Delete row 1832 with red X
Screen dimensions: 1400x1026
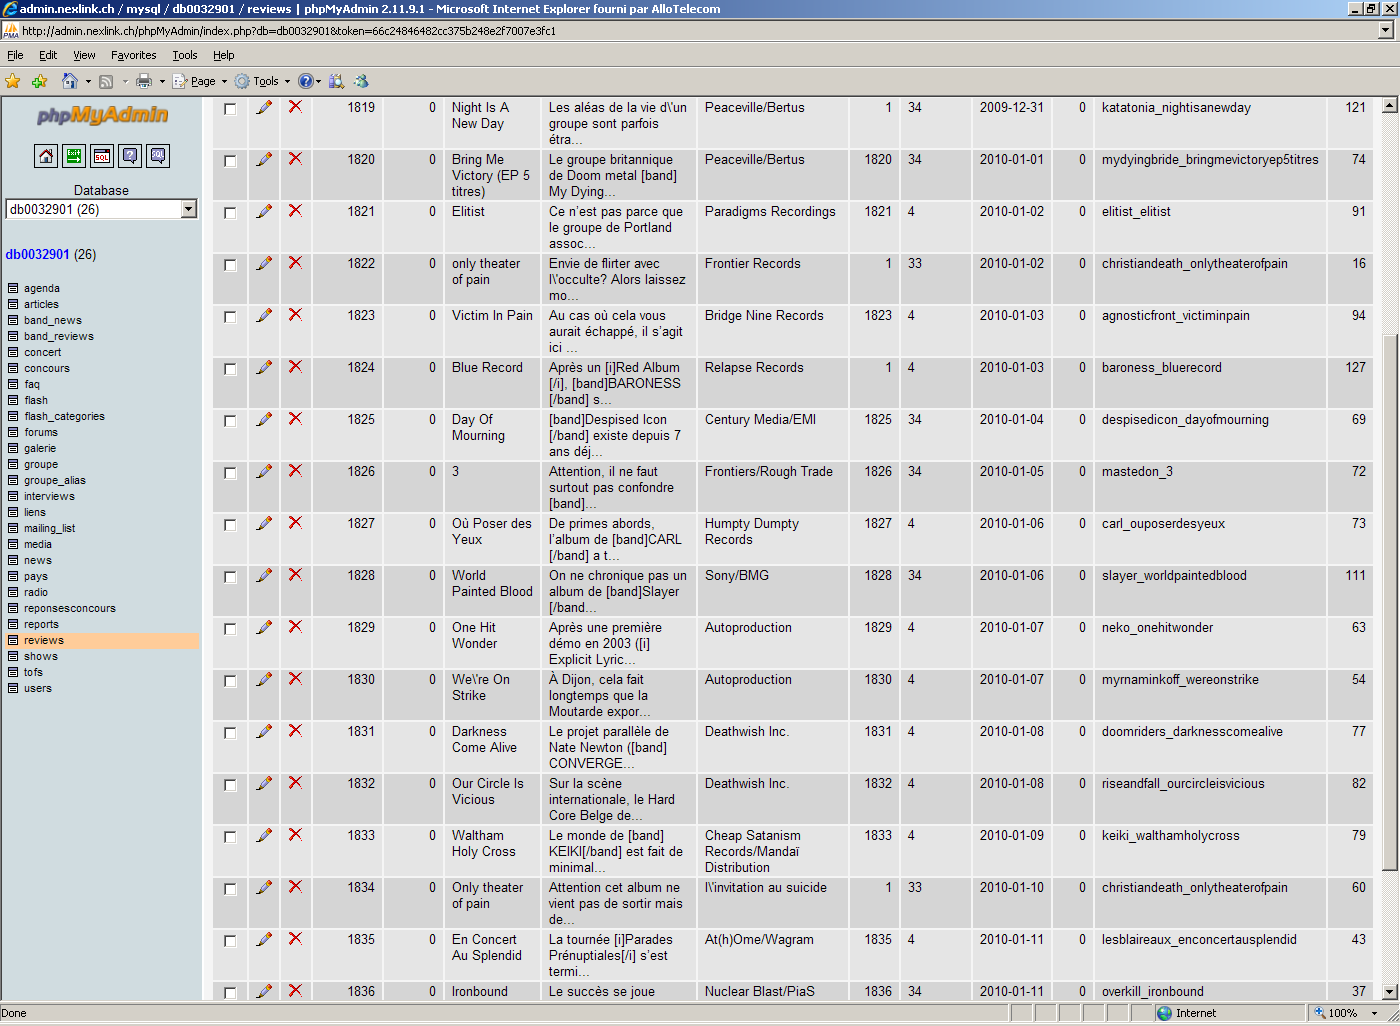(295, 783)
